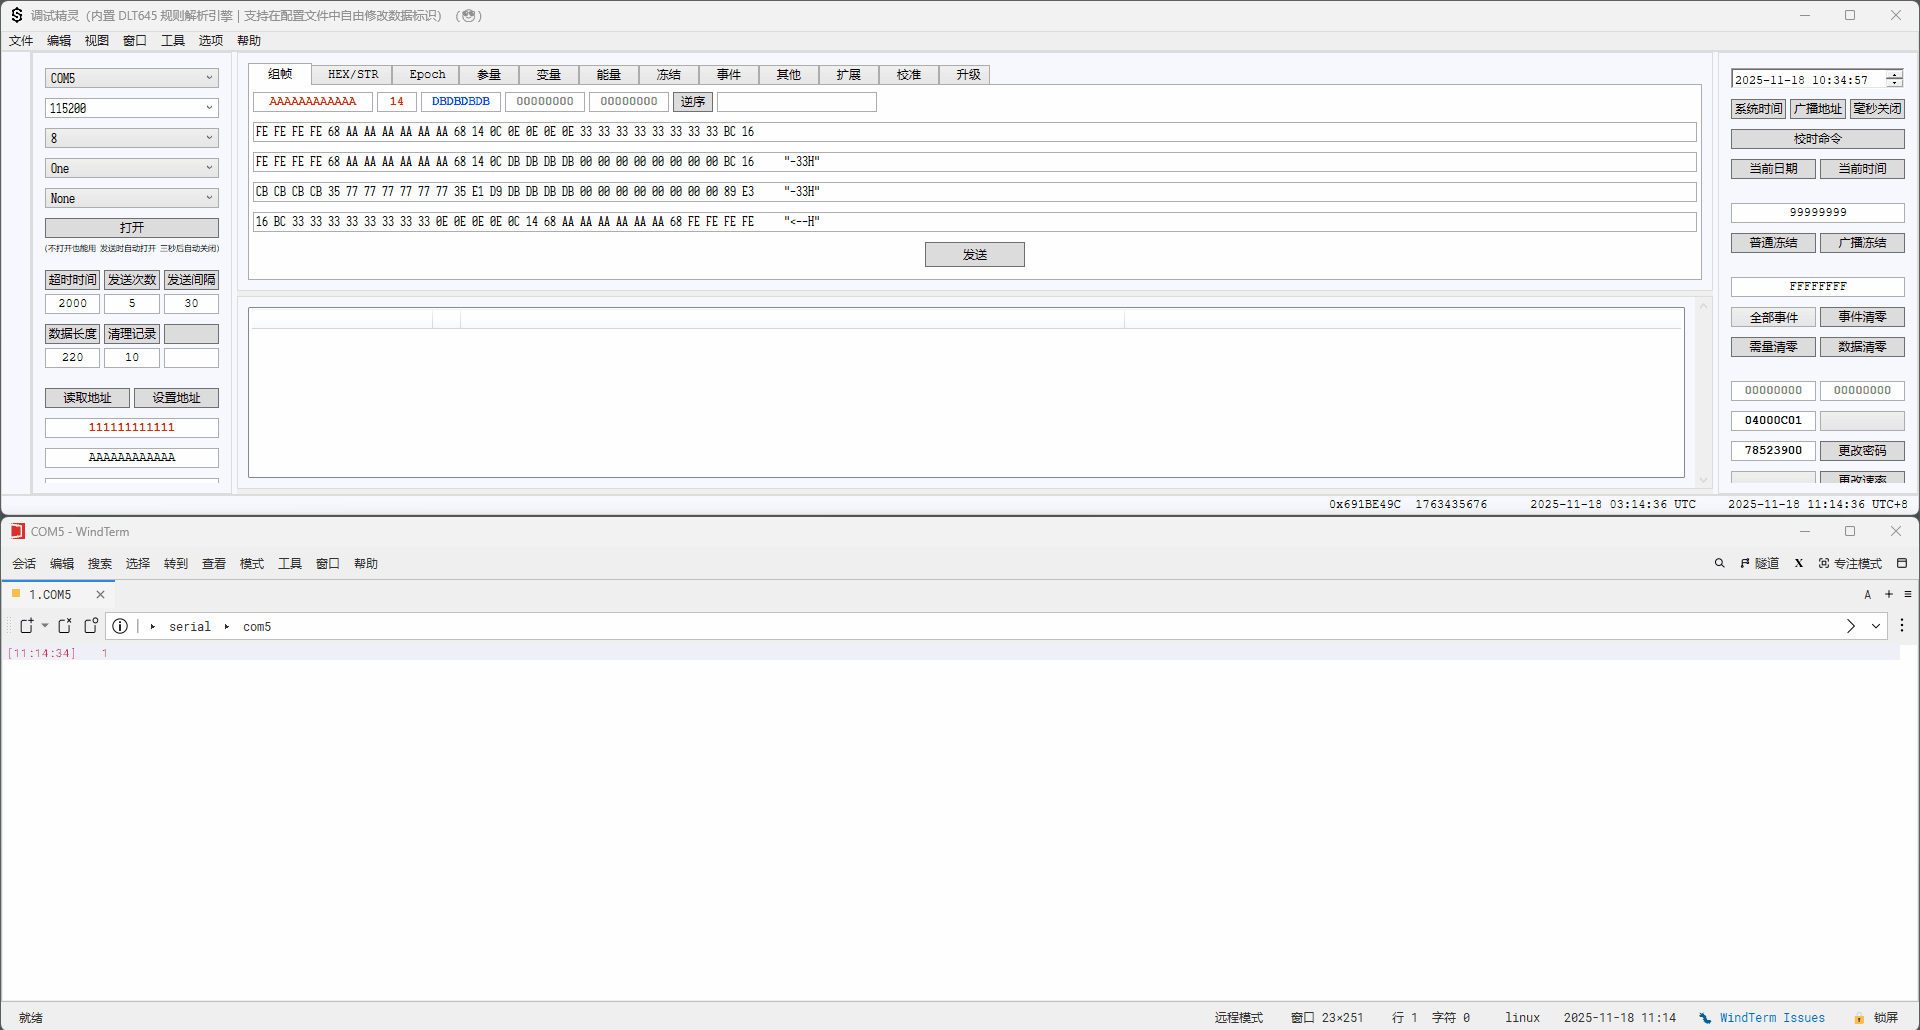Image resolution: width=1920 pixels, height=1030 pixels.
Task: Click the date-time spinner arrows
Action: (1894, 80)
